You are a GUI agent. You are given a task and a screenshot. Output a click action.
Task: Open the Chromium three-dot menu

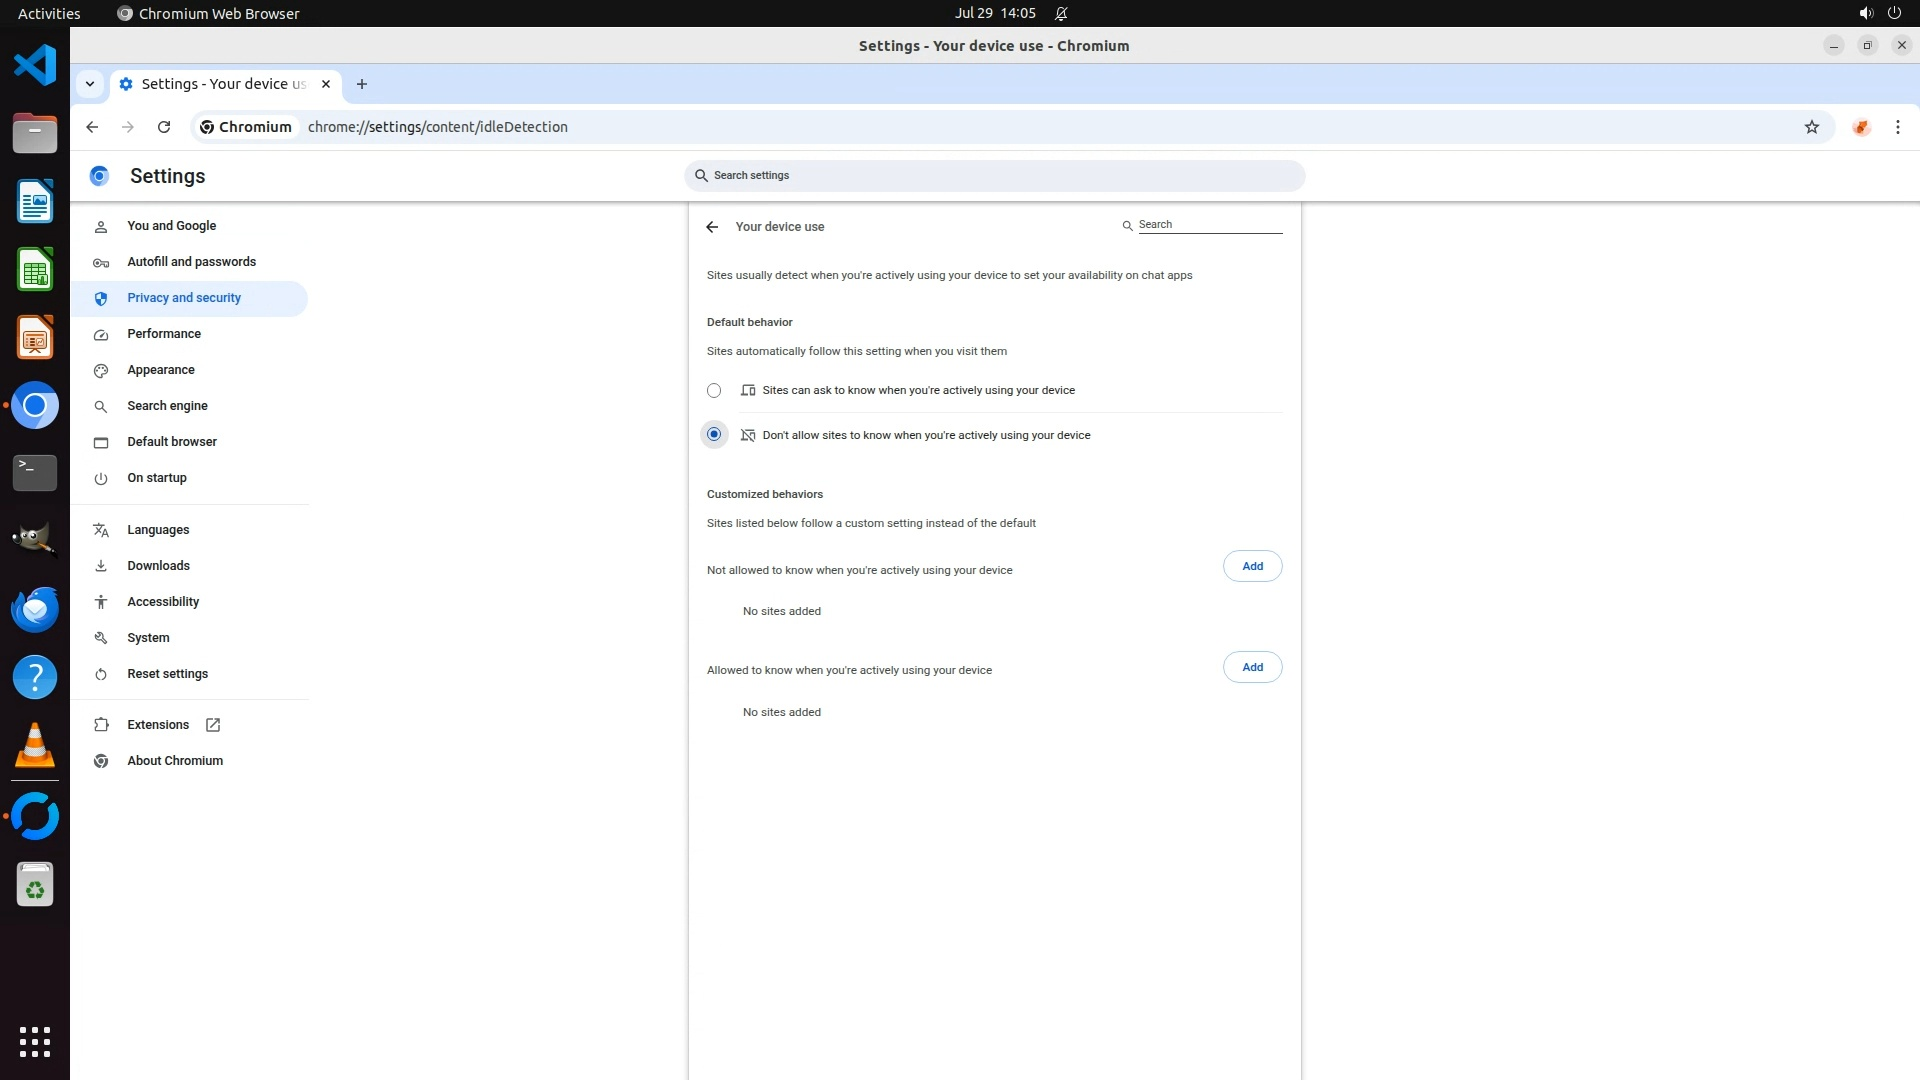(x=1897, y=127)
